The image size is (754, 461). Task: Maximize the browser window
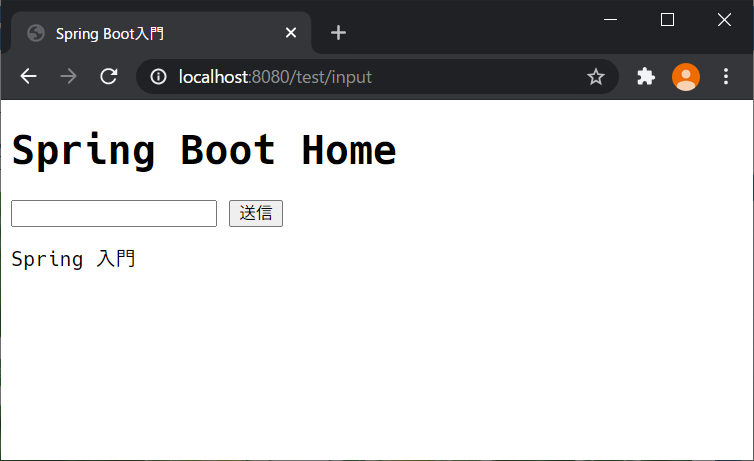[667, 20]
